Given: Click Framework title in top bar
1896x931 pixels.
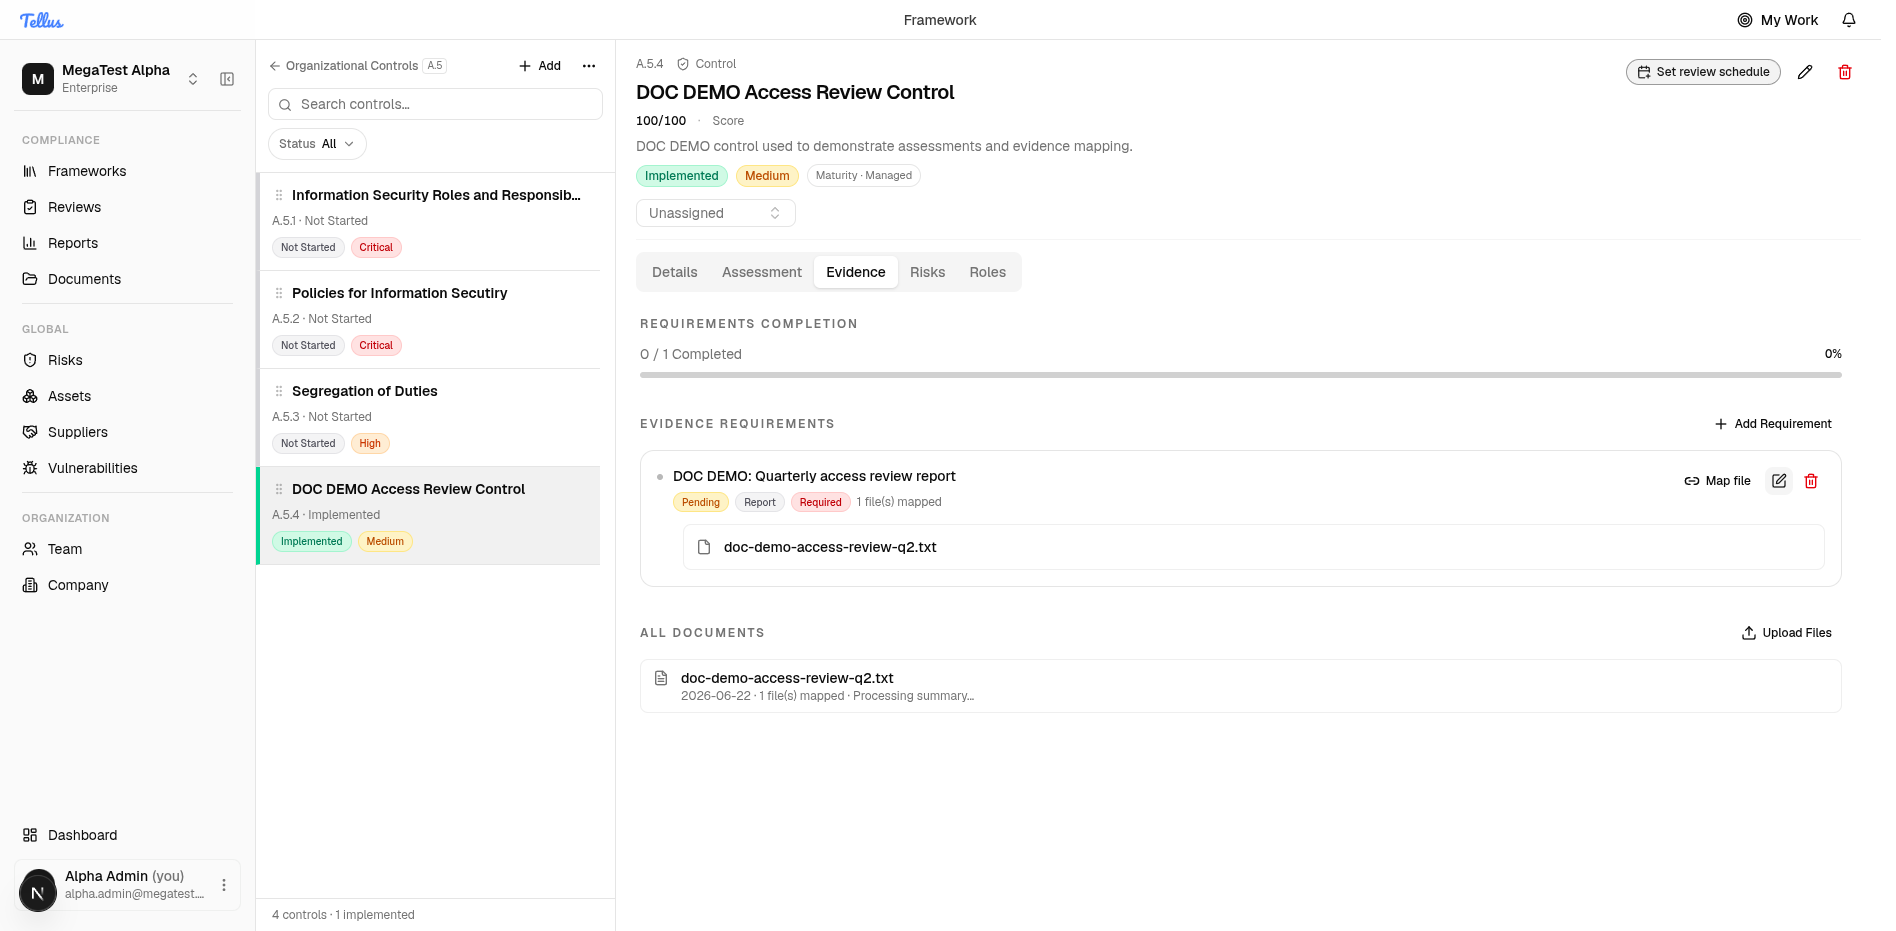Looking at the screenshot, I should tap(940, 20).
